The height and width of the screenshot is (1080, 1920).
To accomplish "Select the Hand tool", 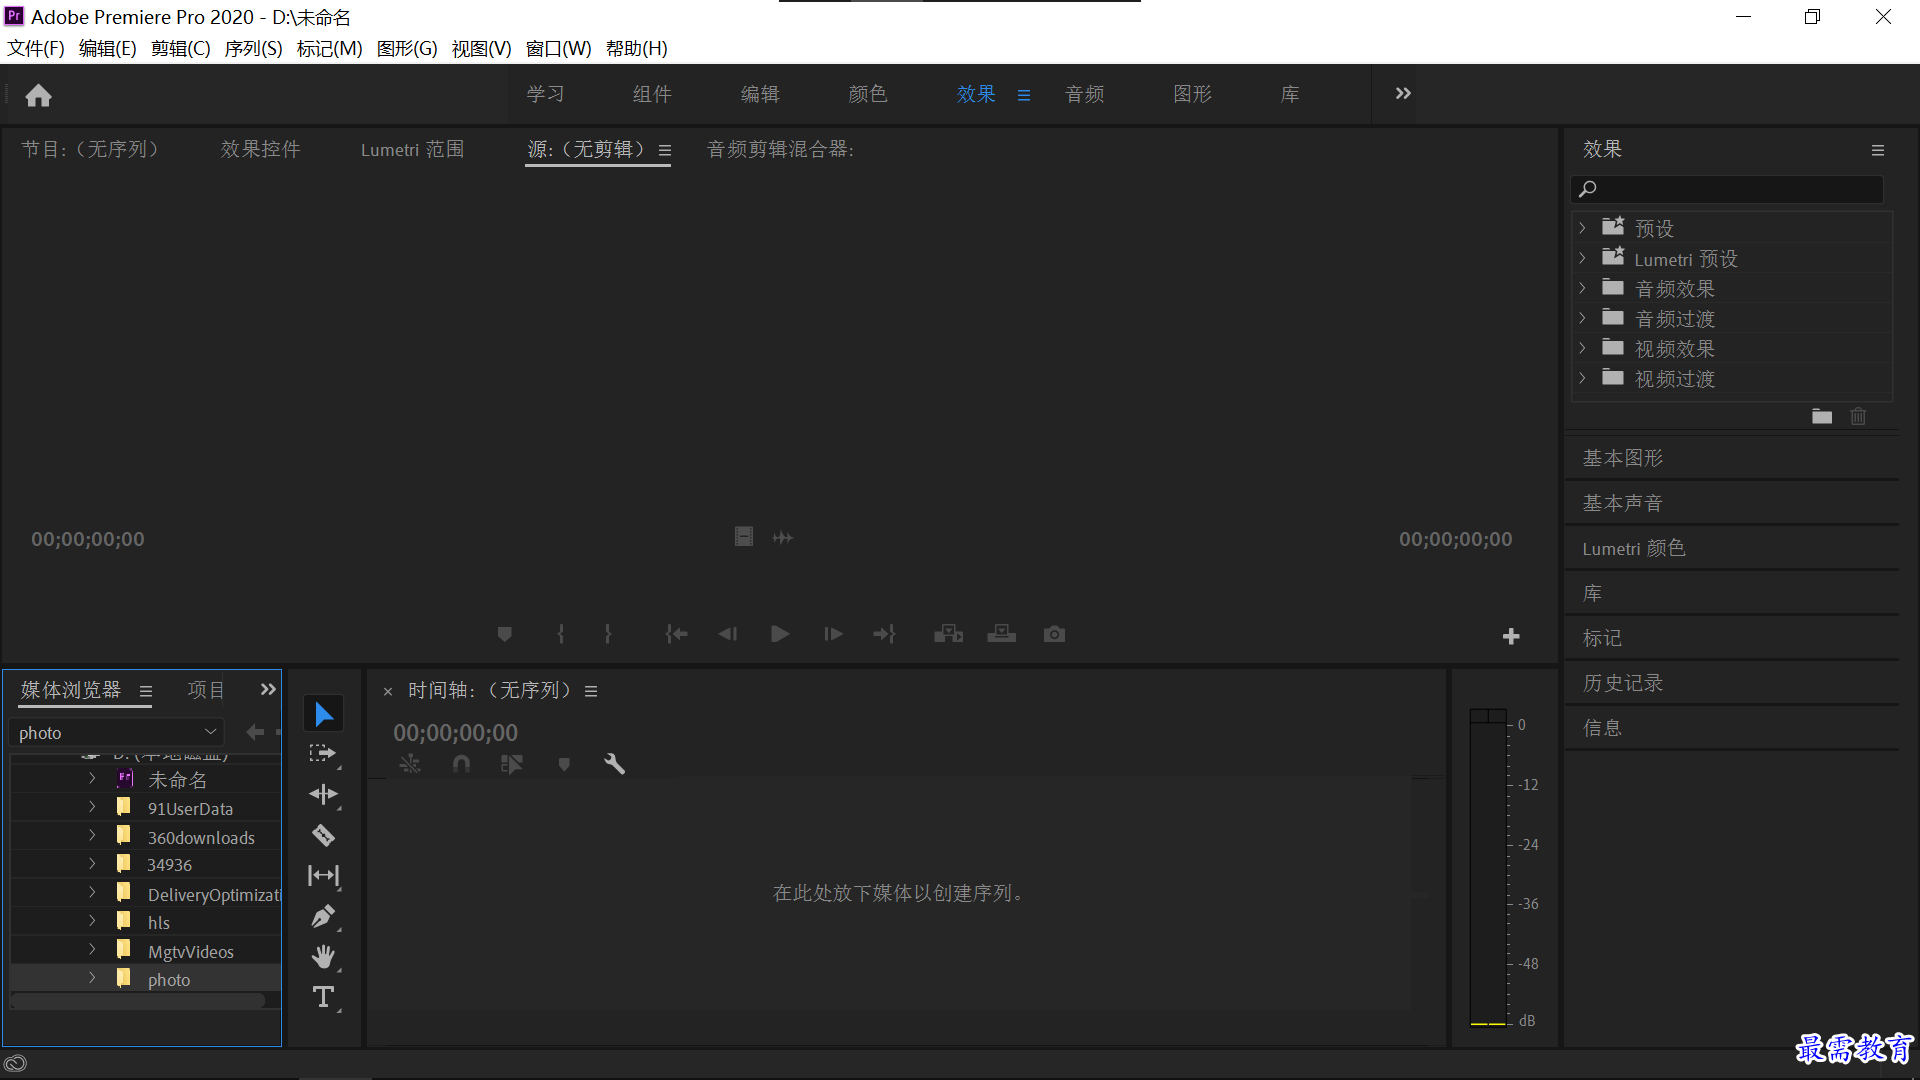I will coord(323,957).
